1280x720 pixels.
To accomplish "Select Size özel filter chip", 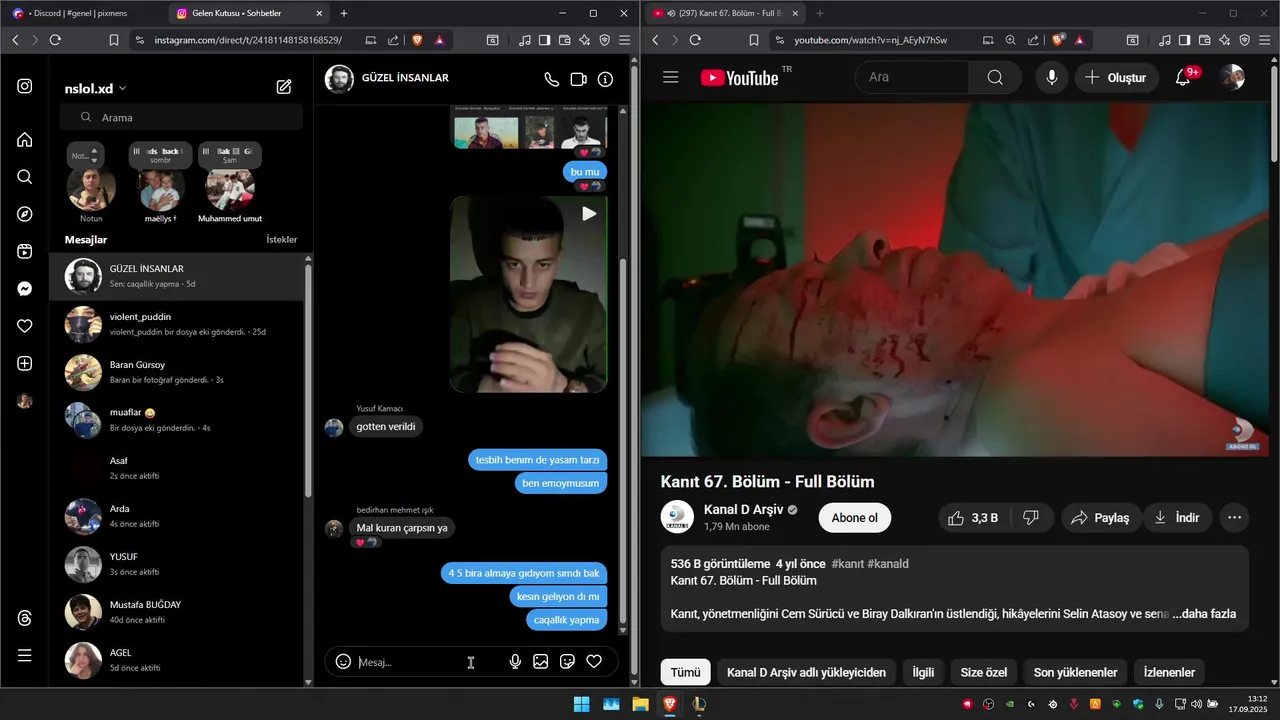I will click(983, 672).
